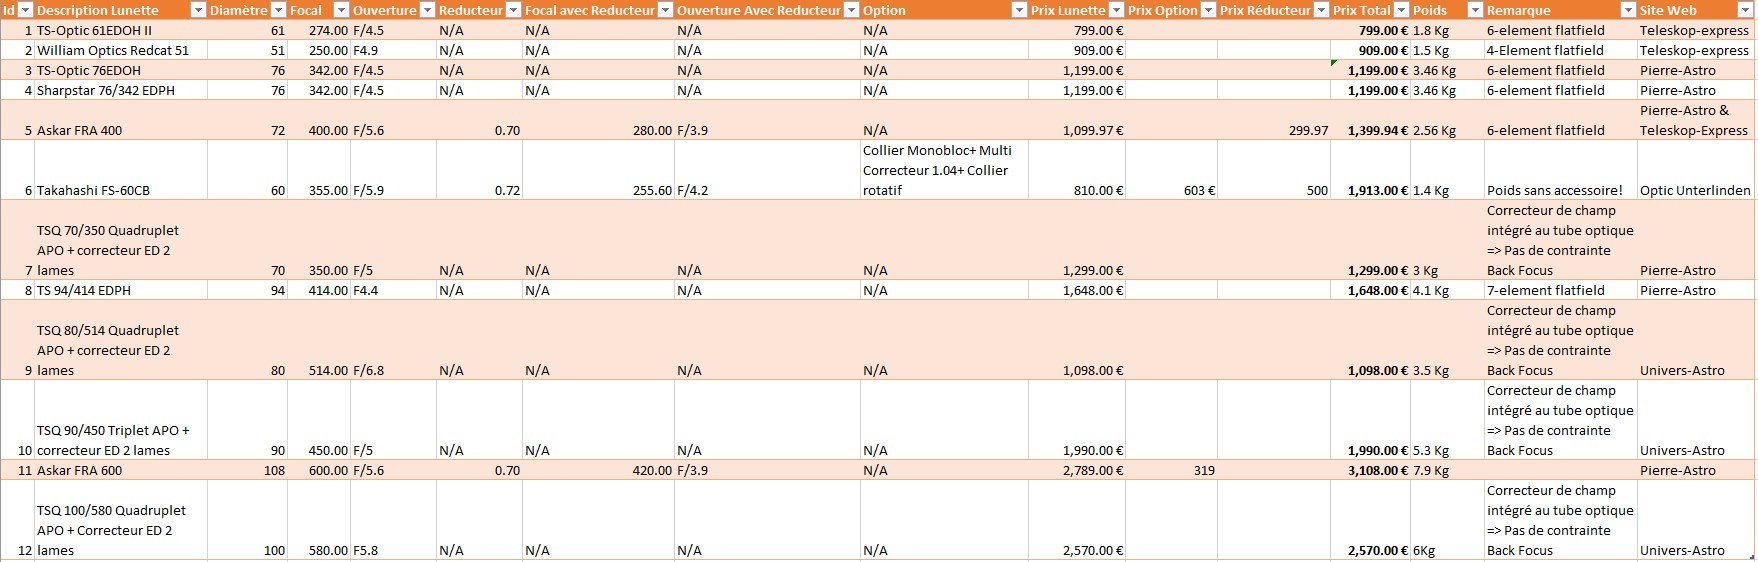Viewport: 1758px width, 562px height.
Task: Click the focal value '250.00'
Action: (328, 50)
